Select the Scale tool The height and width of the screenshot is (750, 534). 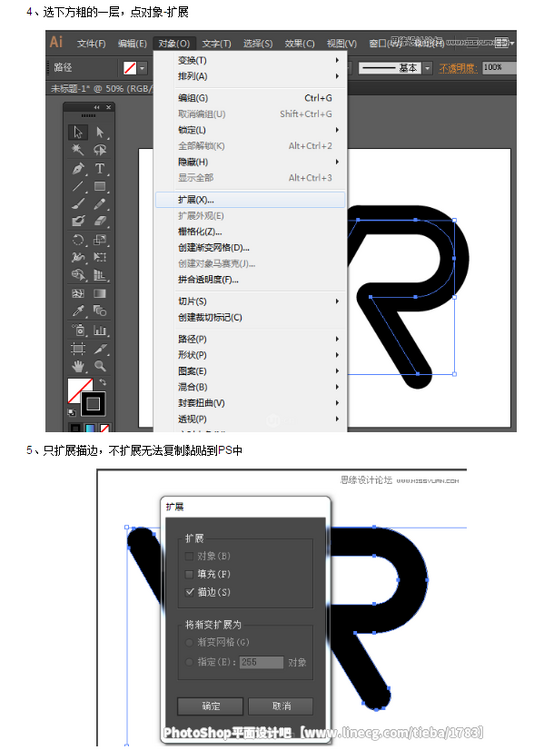coord(100,240)
